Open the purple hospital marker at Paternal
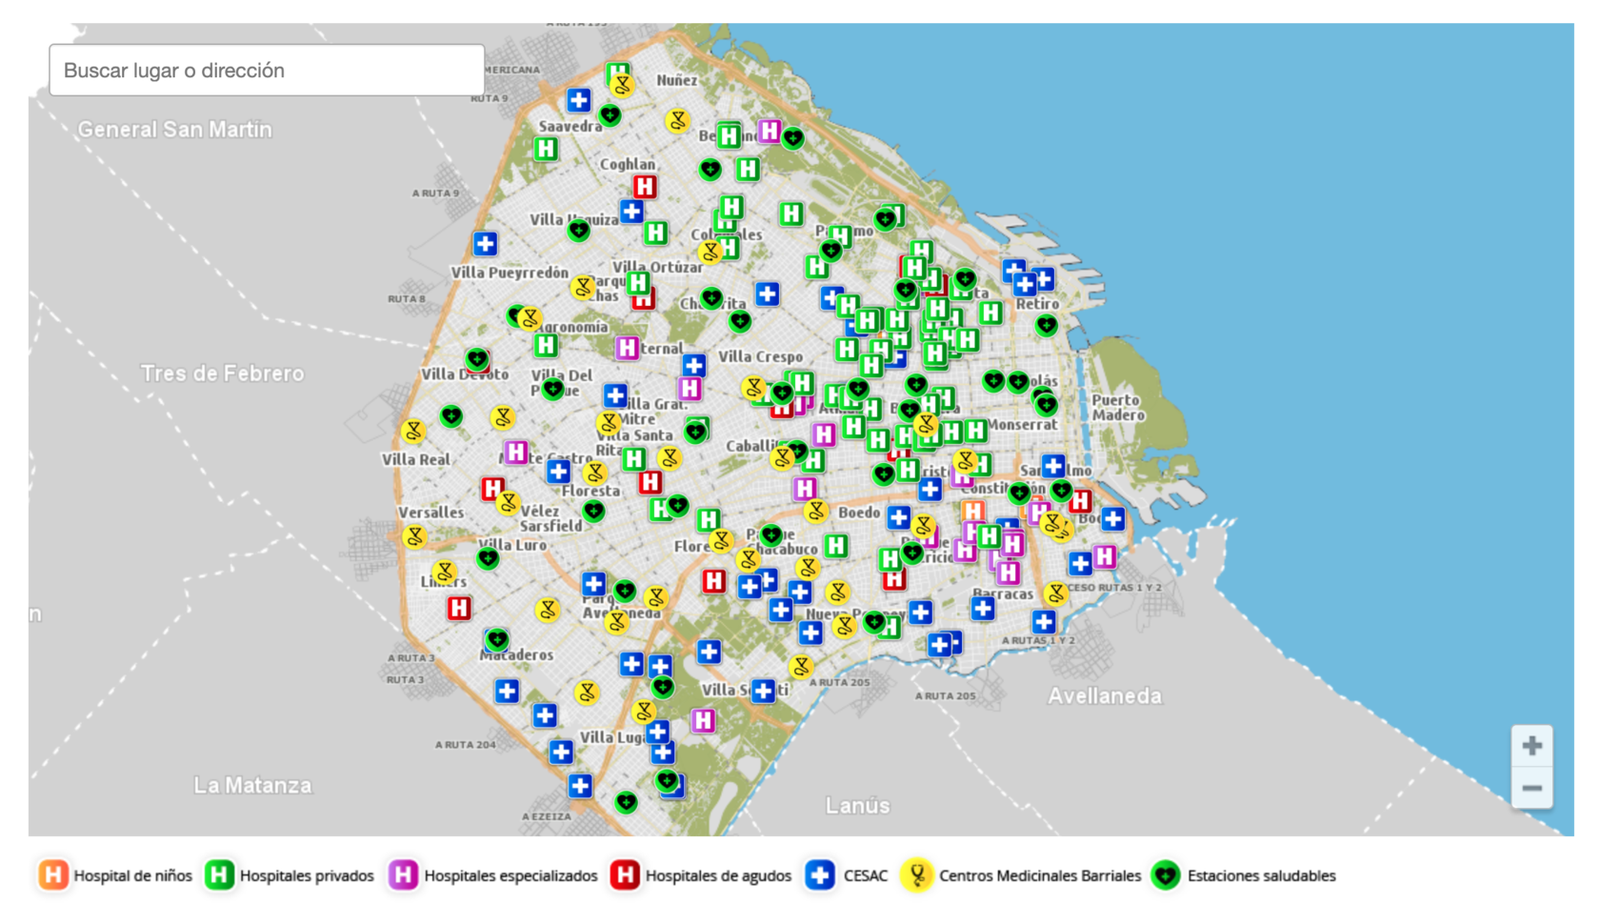The width and height of the screenshot is (1600, 907). (x=627, y=348)
